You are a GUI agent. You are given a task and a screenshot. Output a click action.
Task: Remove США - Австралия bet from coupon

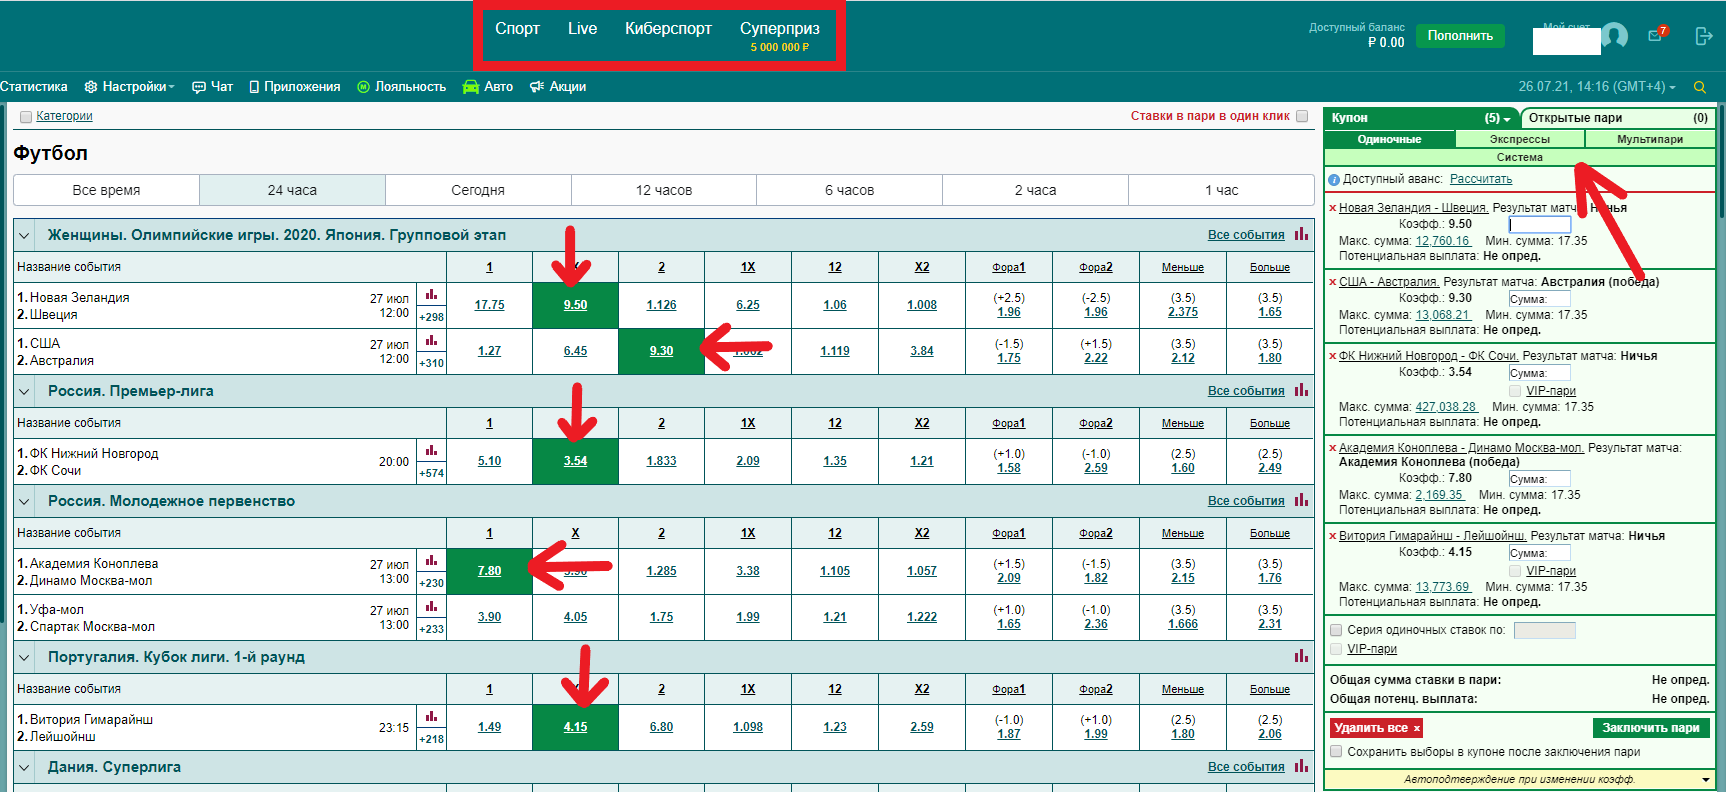click(x=1332, y=282)
